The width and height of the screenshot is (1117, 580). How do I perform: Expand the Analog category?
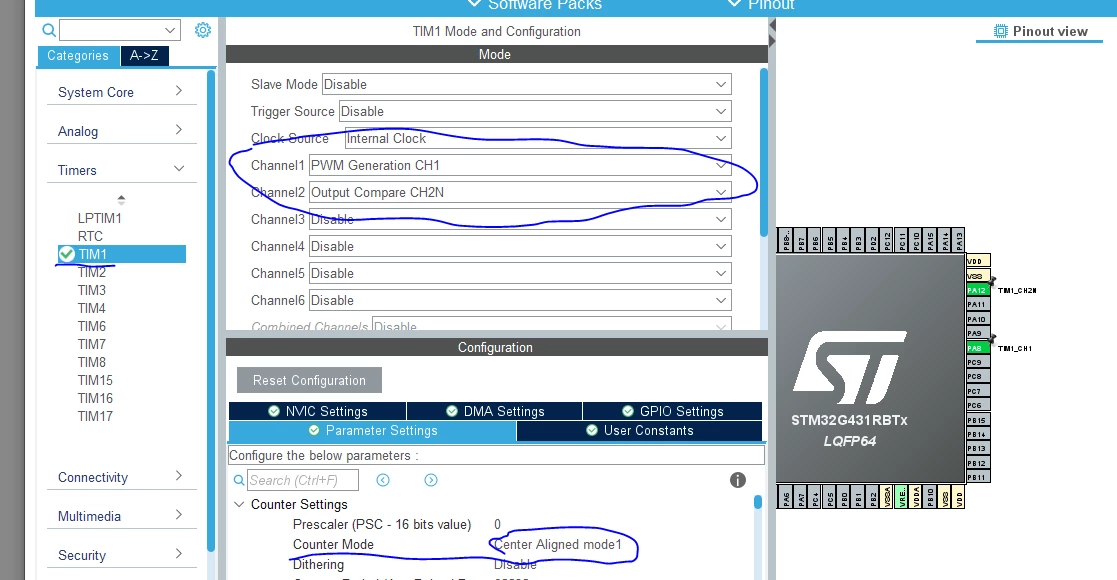[121, 131]
